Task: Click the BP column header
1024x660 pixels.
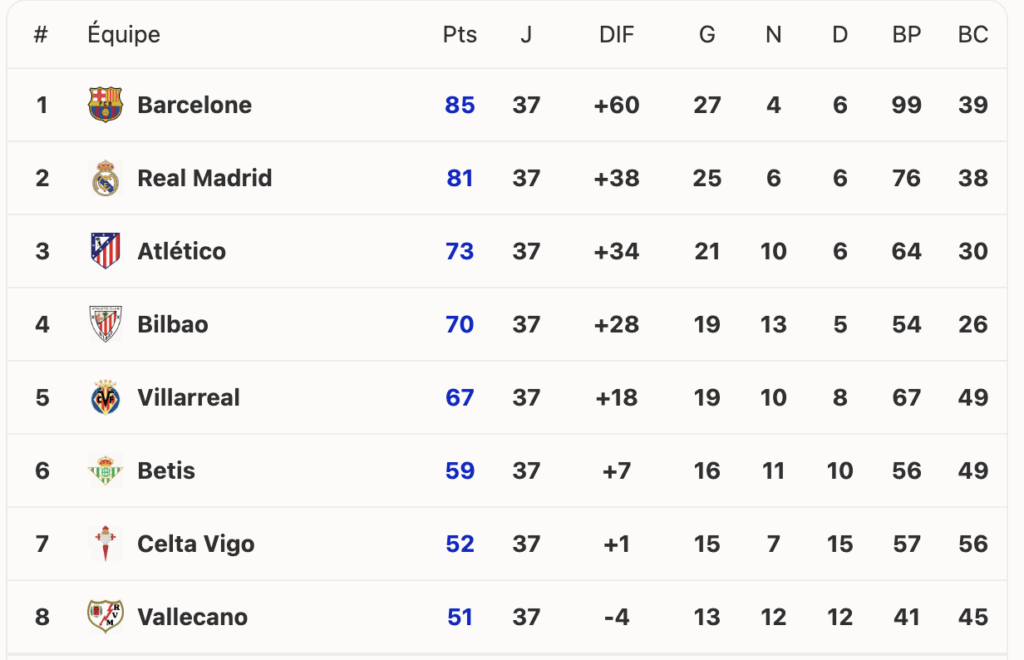Action: click(906, 34)
